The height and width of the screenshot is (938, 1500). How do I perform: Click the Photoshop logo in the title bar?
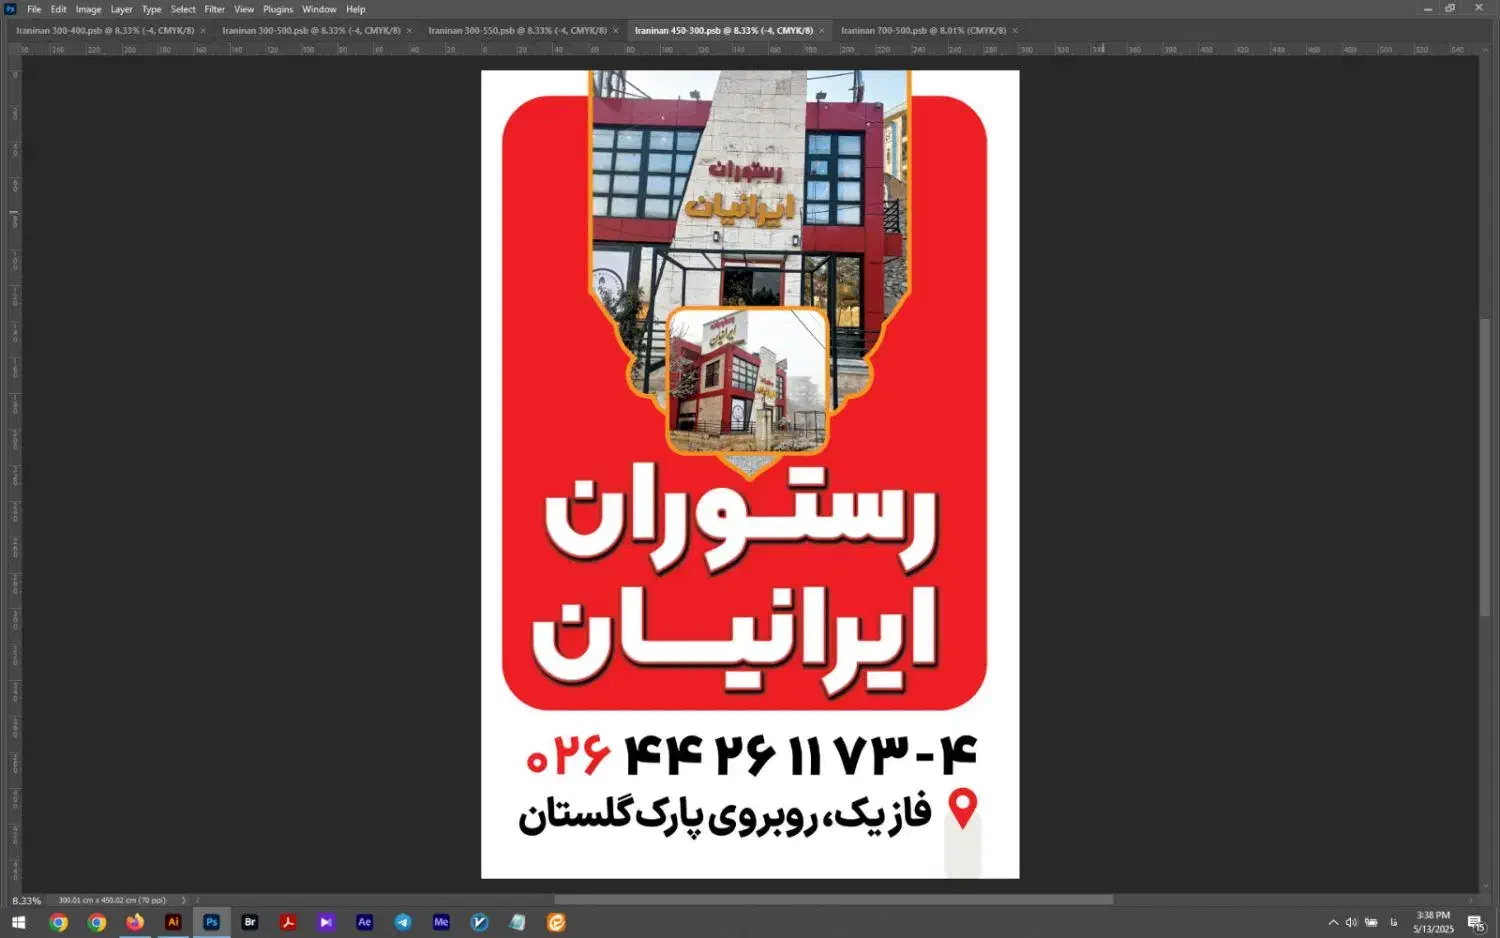(11, 8)
